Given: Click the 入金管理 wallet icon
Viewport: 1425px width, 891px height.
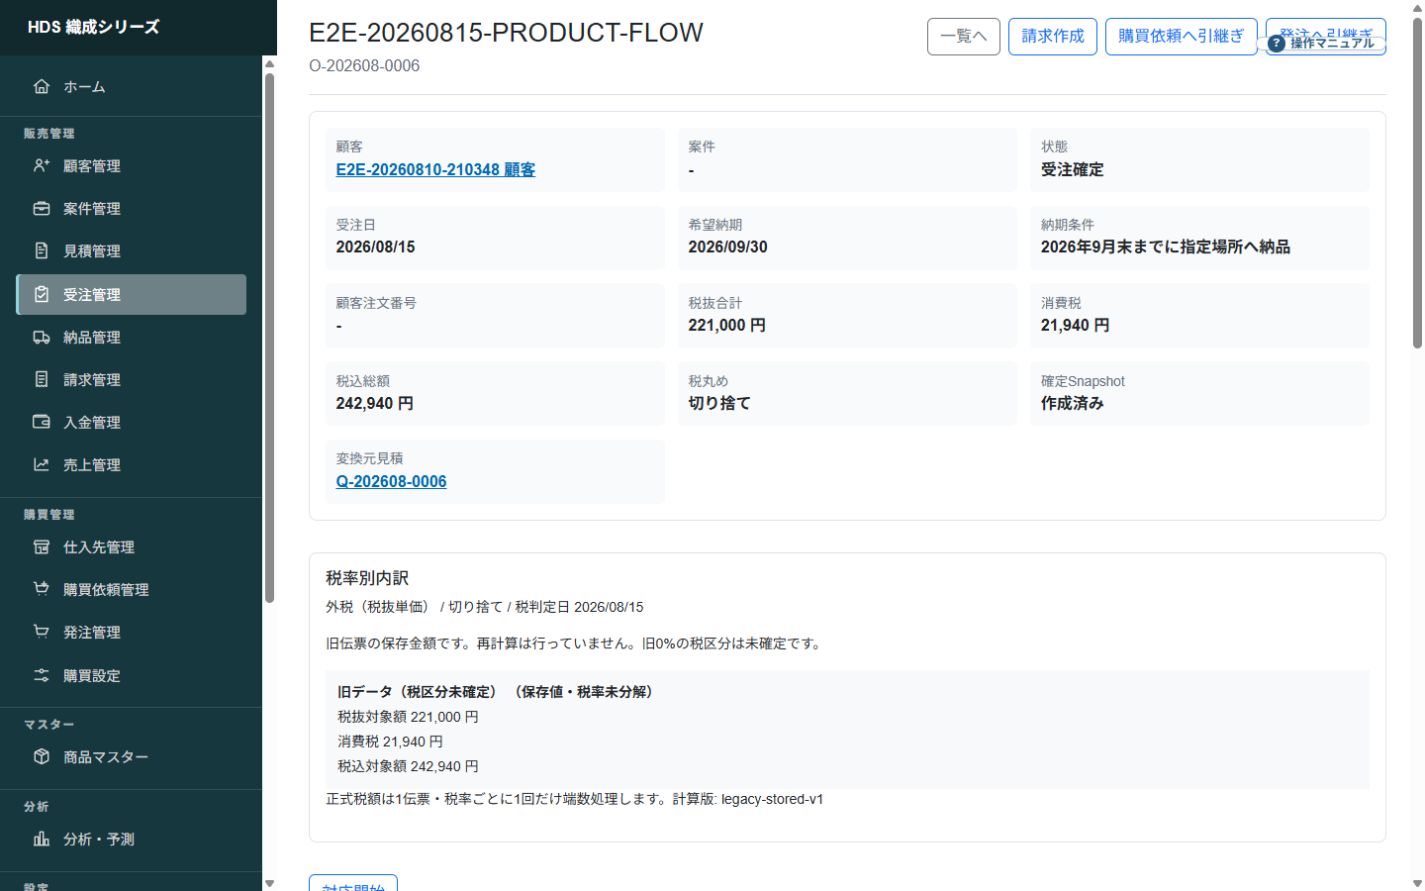Looking at the screenshot, I should (x=41, y=423).
